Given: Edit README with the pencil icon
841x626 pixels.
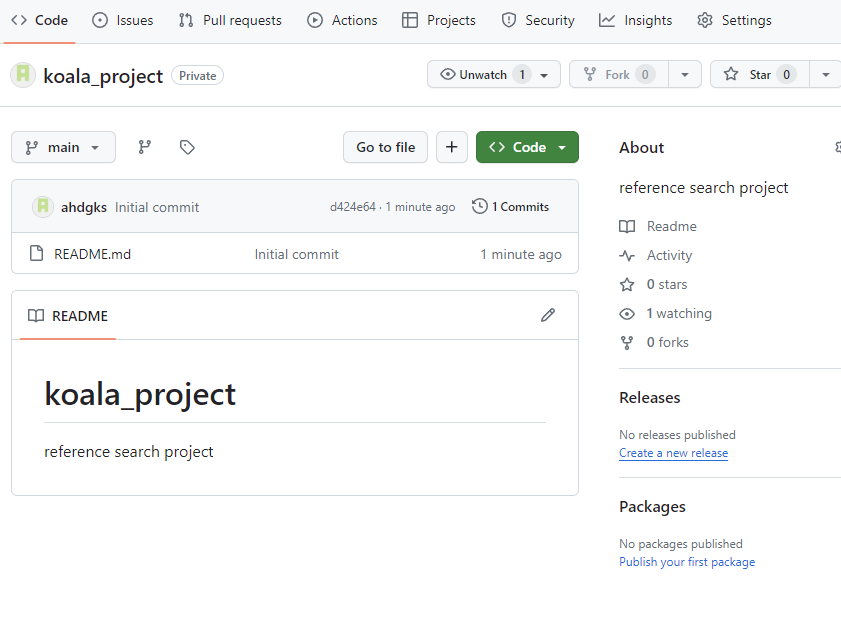Looking at the screenshot, I should 548,315.
